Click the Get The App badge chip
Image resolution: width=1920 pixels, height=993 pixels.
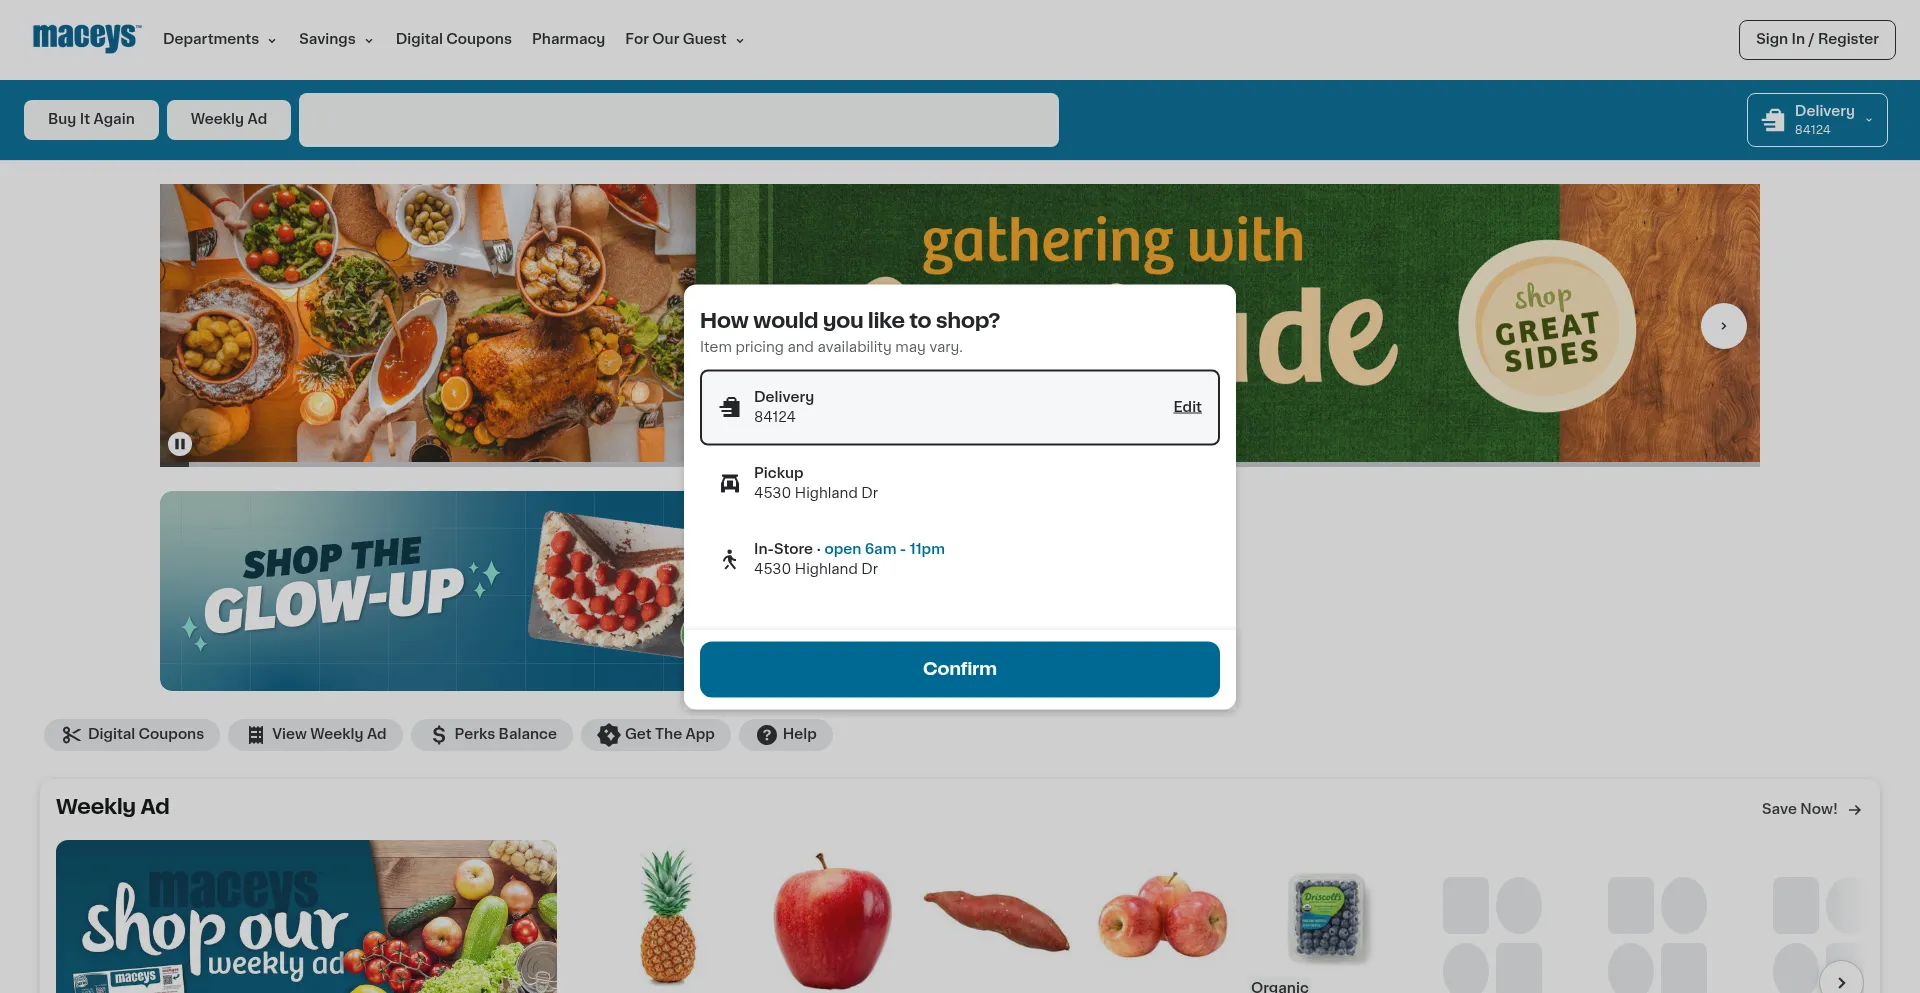coord(656,735)
